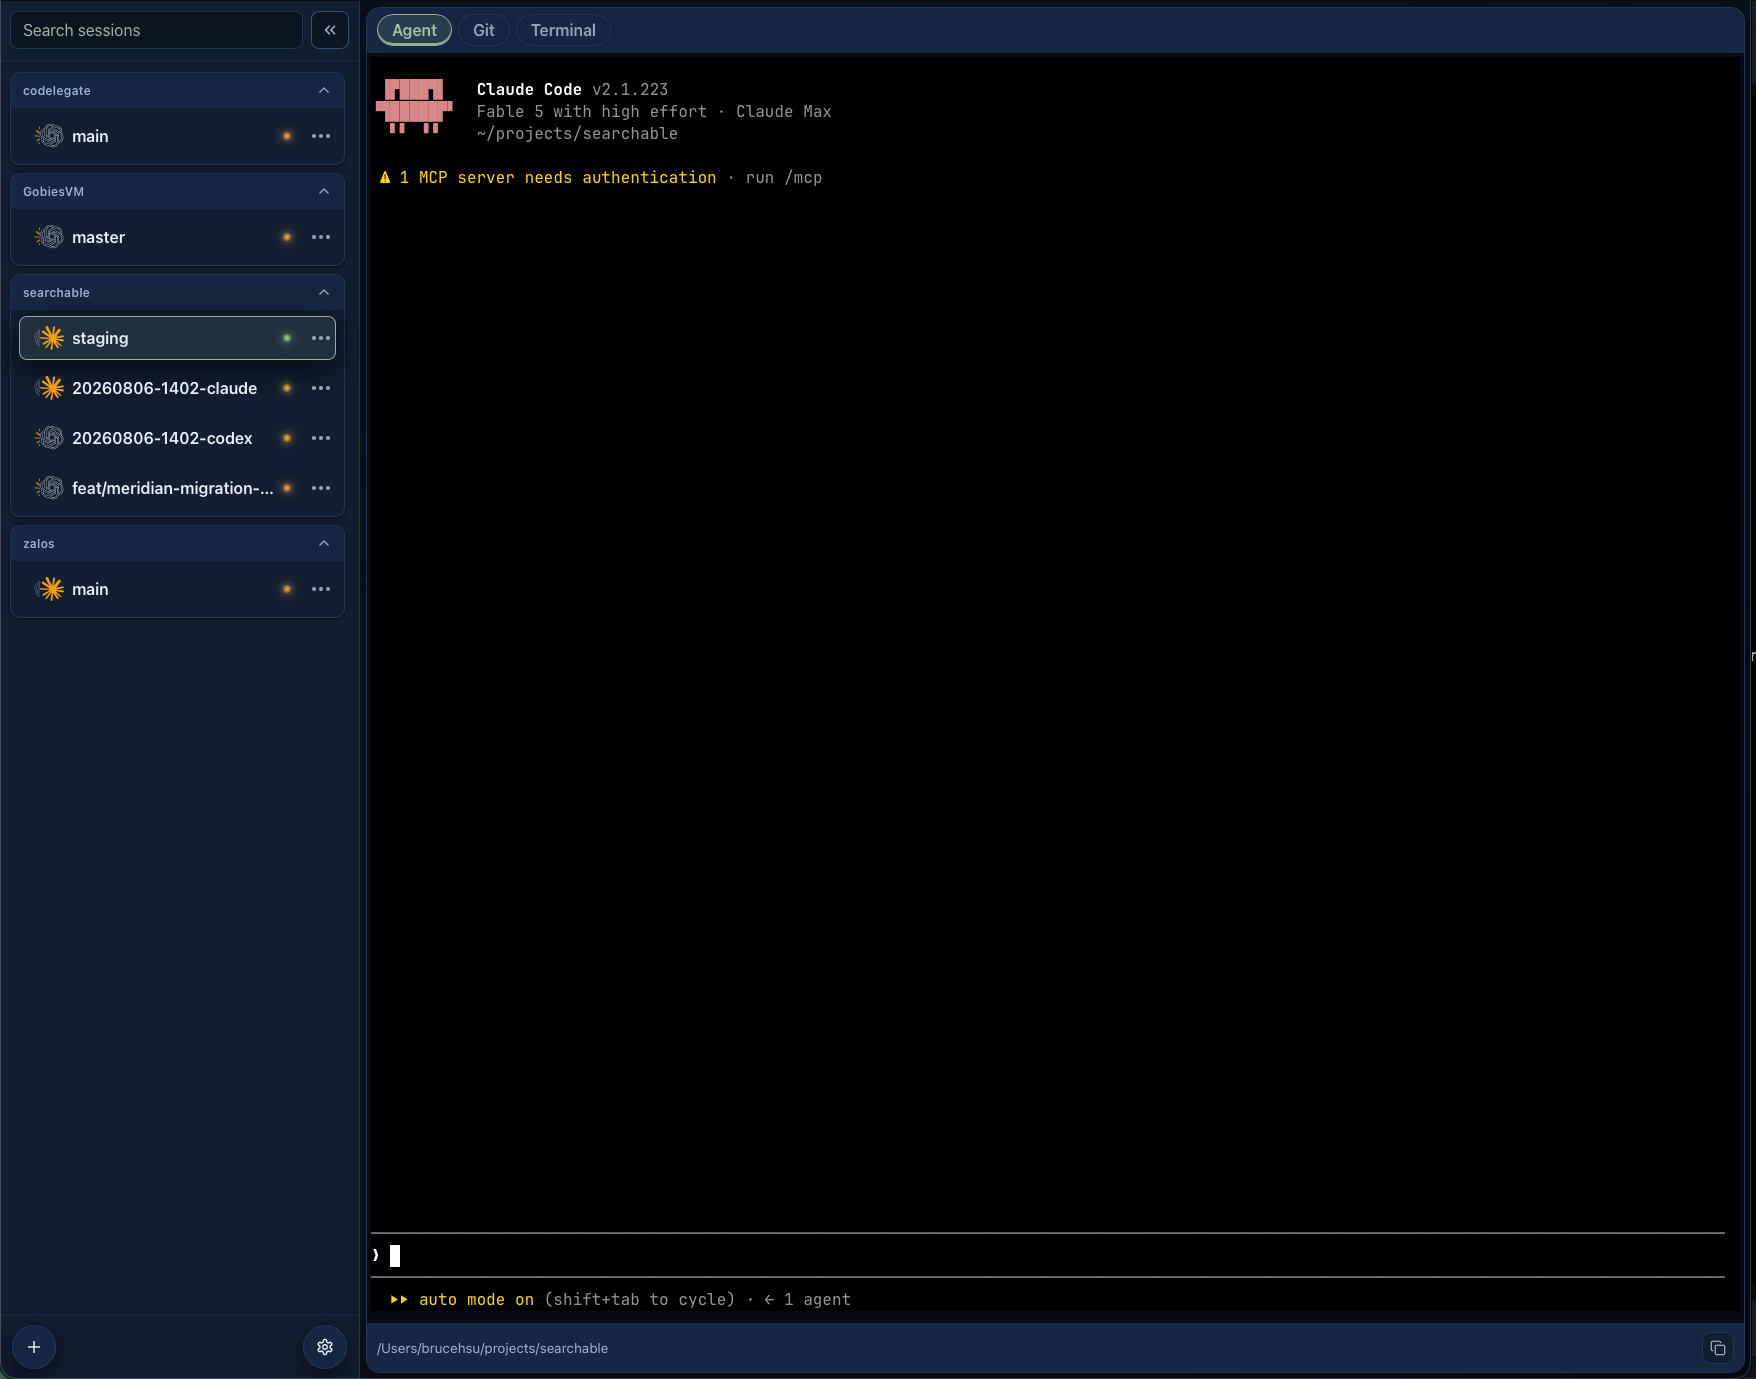Open more options for feat/meridian-migration session
1756x1379 pixels.
pos(321,488)
